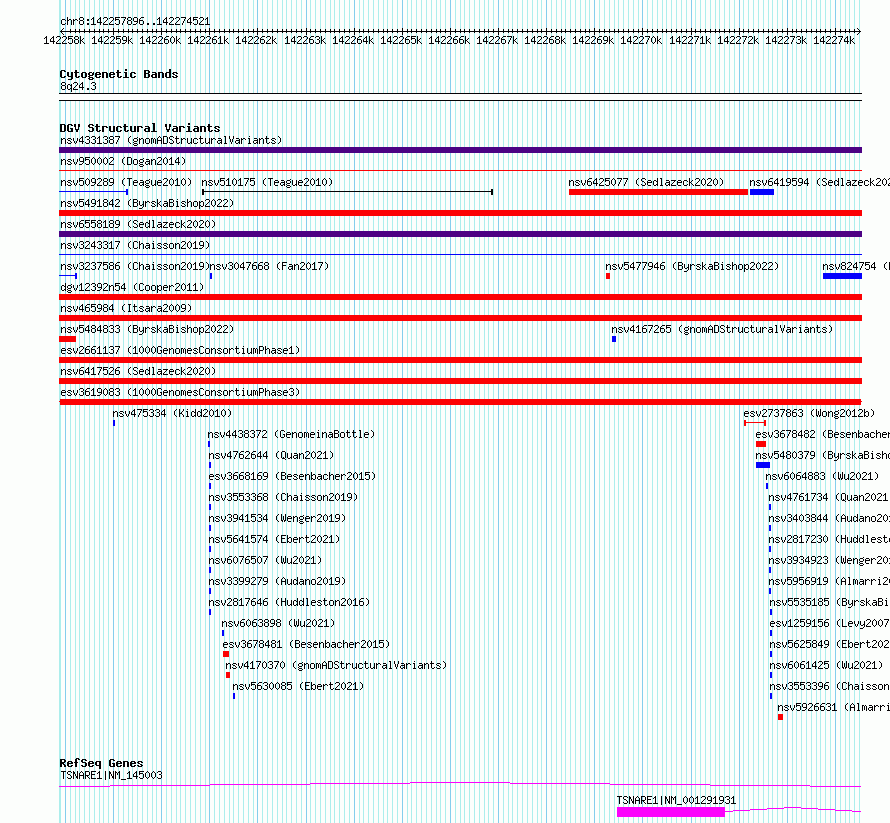Click the magenta TSNARE1|NM_001291931 exon block
890x823 pixels.
671,812
